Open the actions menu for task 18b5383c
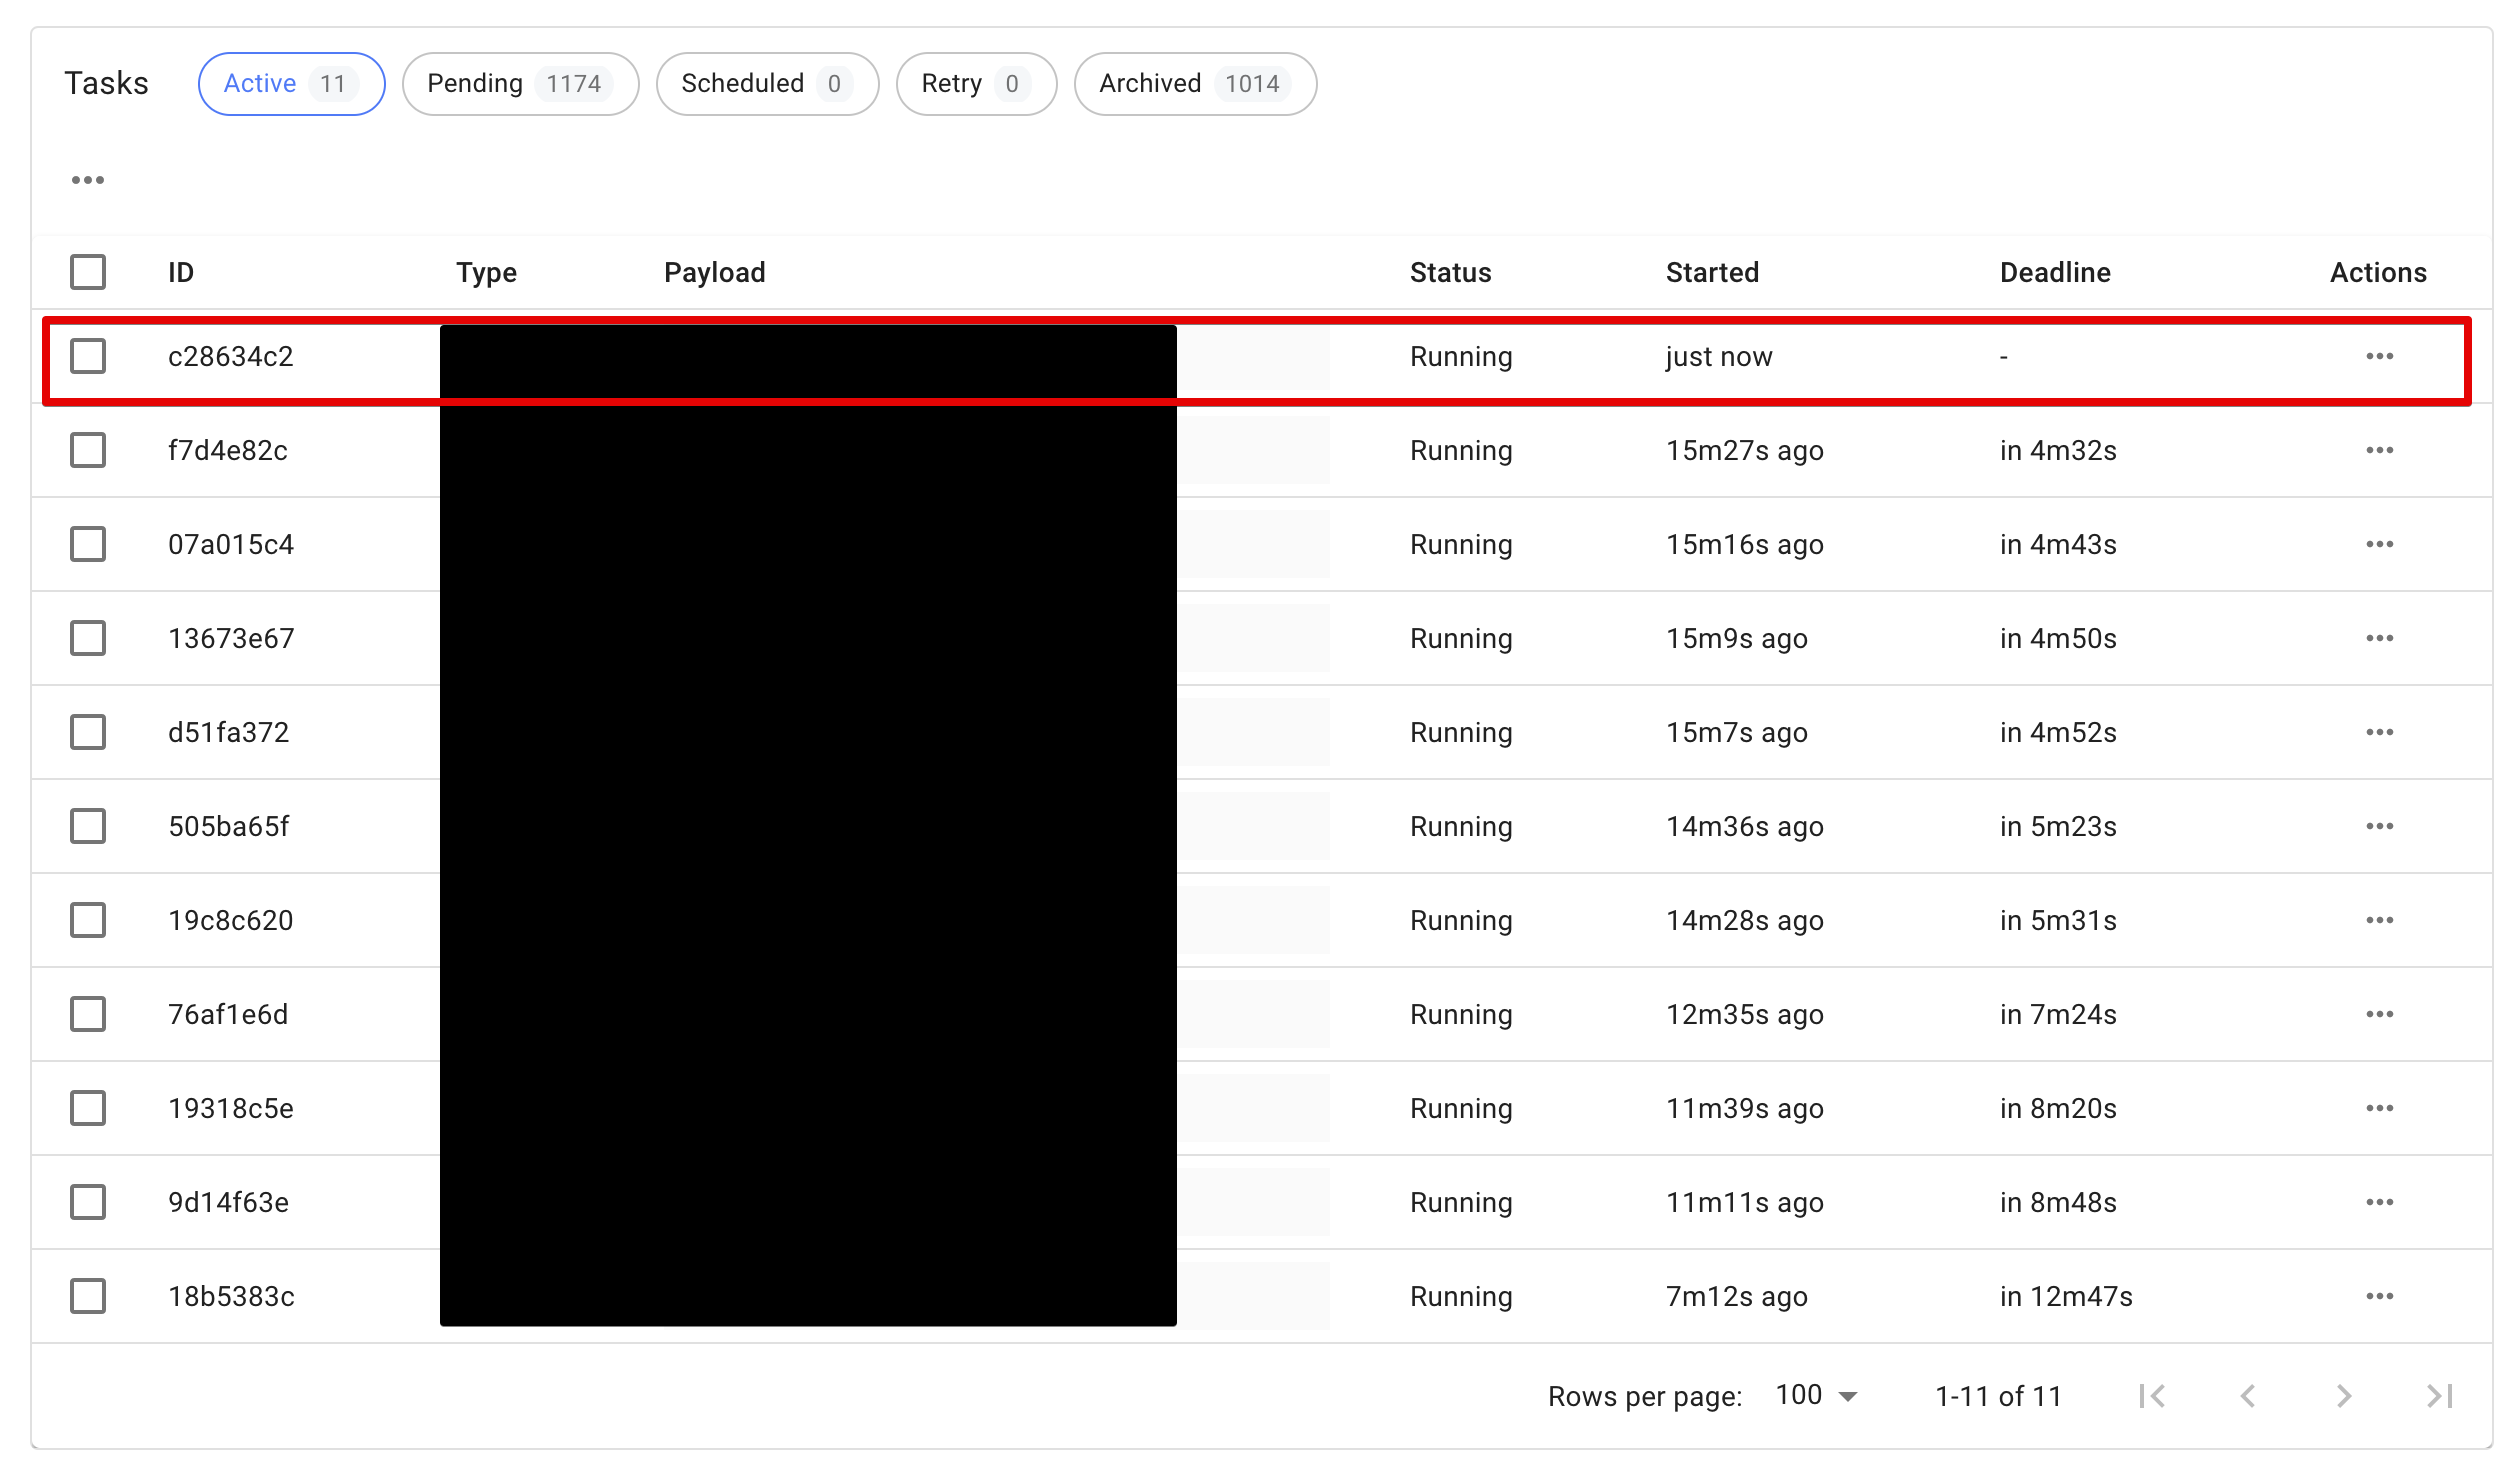The image size is (2520, 1480). click(x=2380, y=1296)
